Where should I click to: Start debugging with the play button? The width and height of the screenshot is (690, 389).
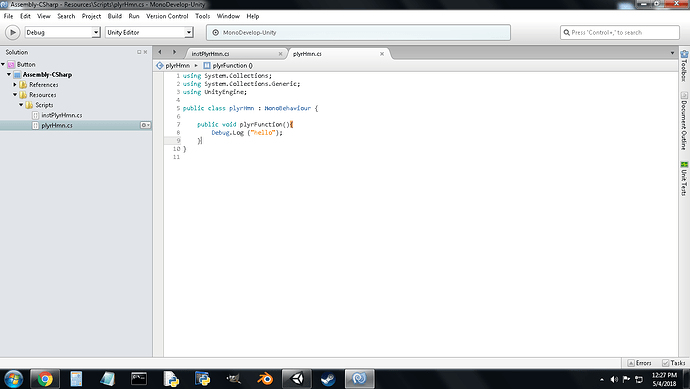(x=13, y=32)
